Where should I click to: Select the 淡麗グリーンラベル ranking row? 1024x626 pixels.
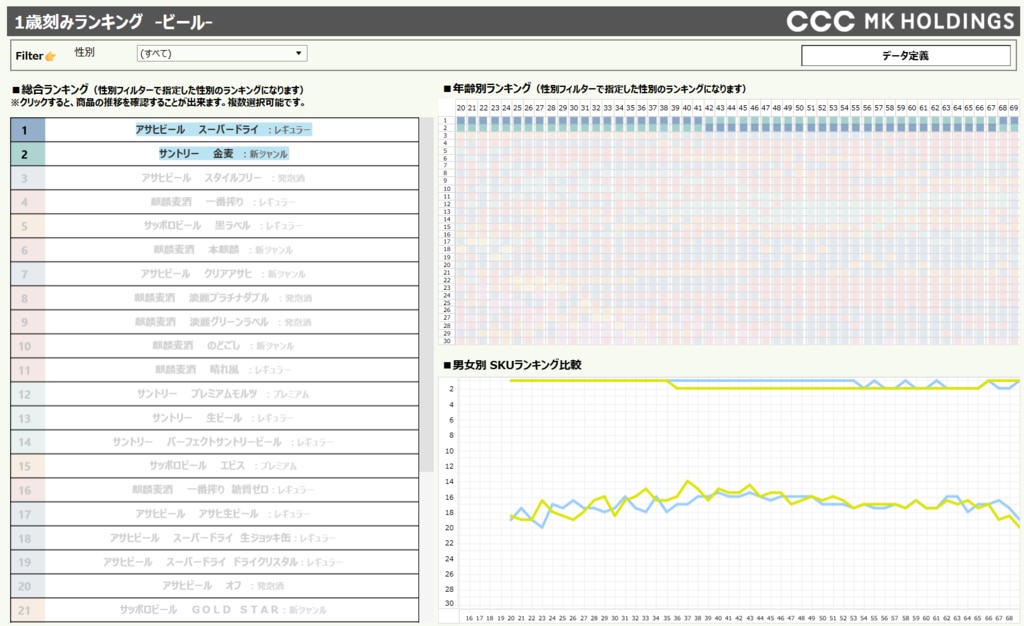click(215, 322)
